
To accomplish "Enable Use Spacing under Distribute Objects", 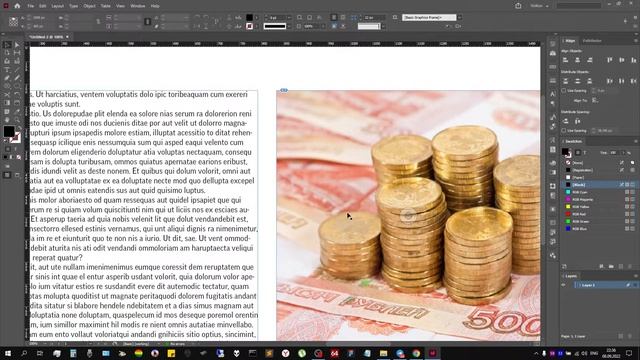I will [x=564, y=91].
